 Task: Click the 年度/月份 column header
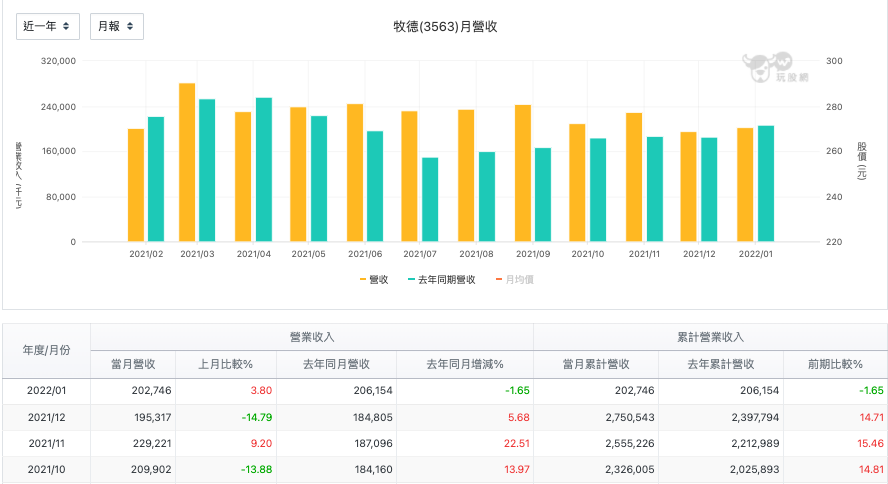[46, 351]
